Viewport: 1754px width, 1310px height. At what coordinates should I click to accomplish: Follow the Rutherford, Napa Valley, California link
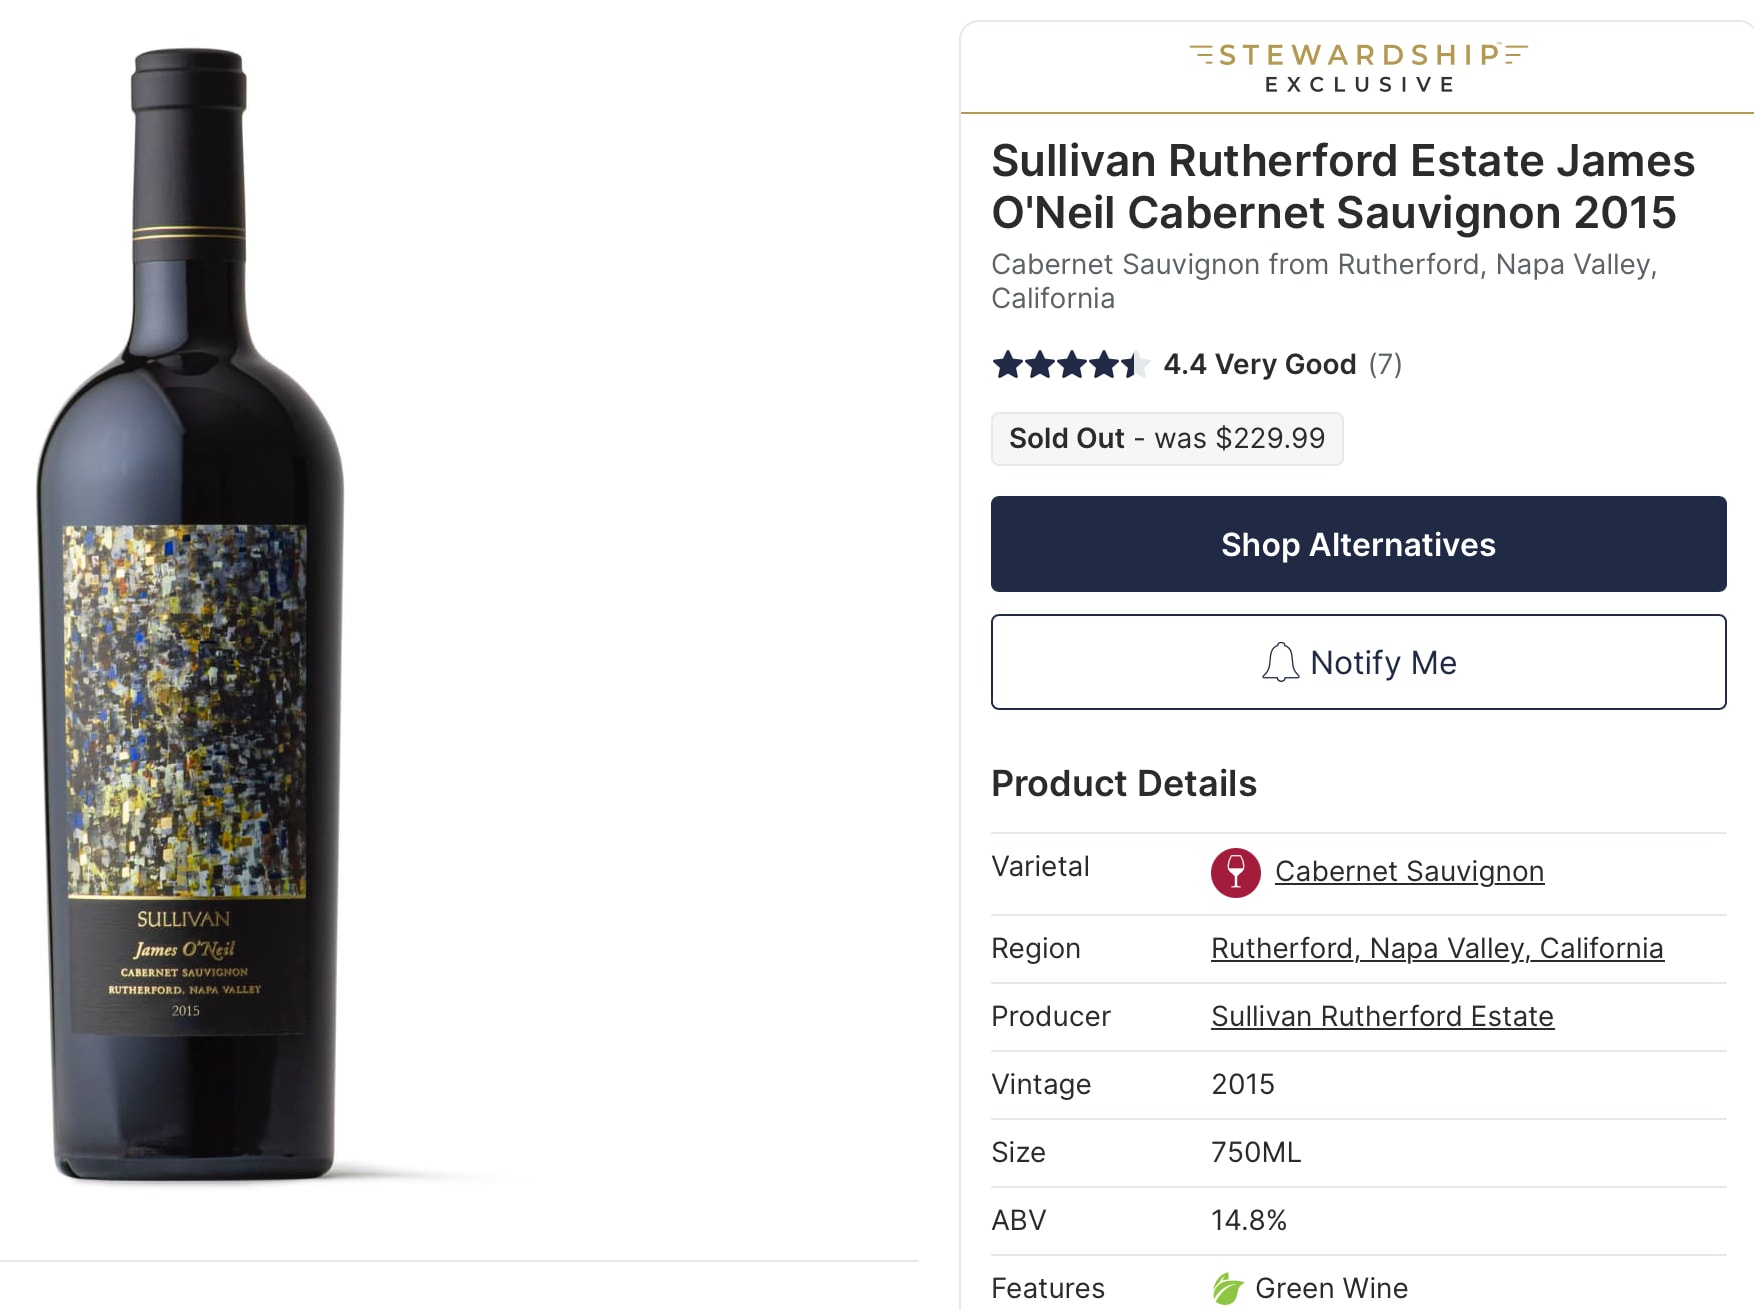click(x=1437, y=948)
